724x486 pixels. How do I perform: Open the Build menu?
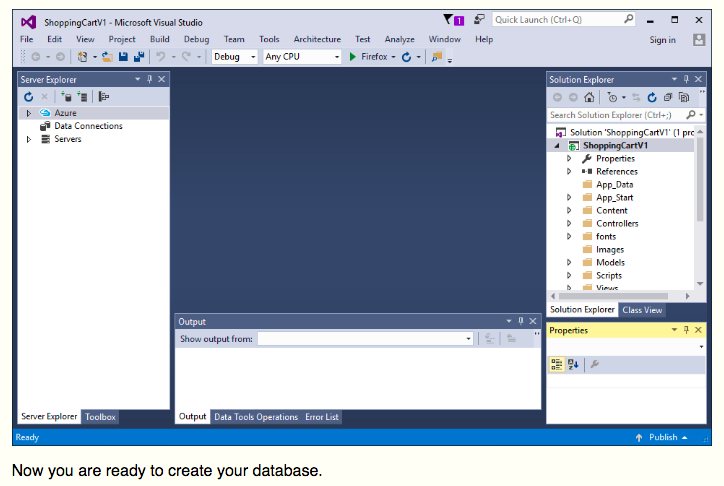click(160, 40)
